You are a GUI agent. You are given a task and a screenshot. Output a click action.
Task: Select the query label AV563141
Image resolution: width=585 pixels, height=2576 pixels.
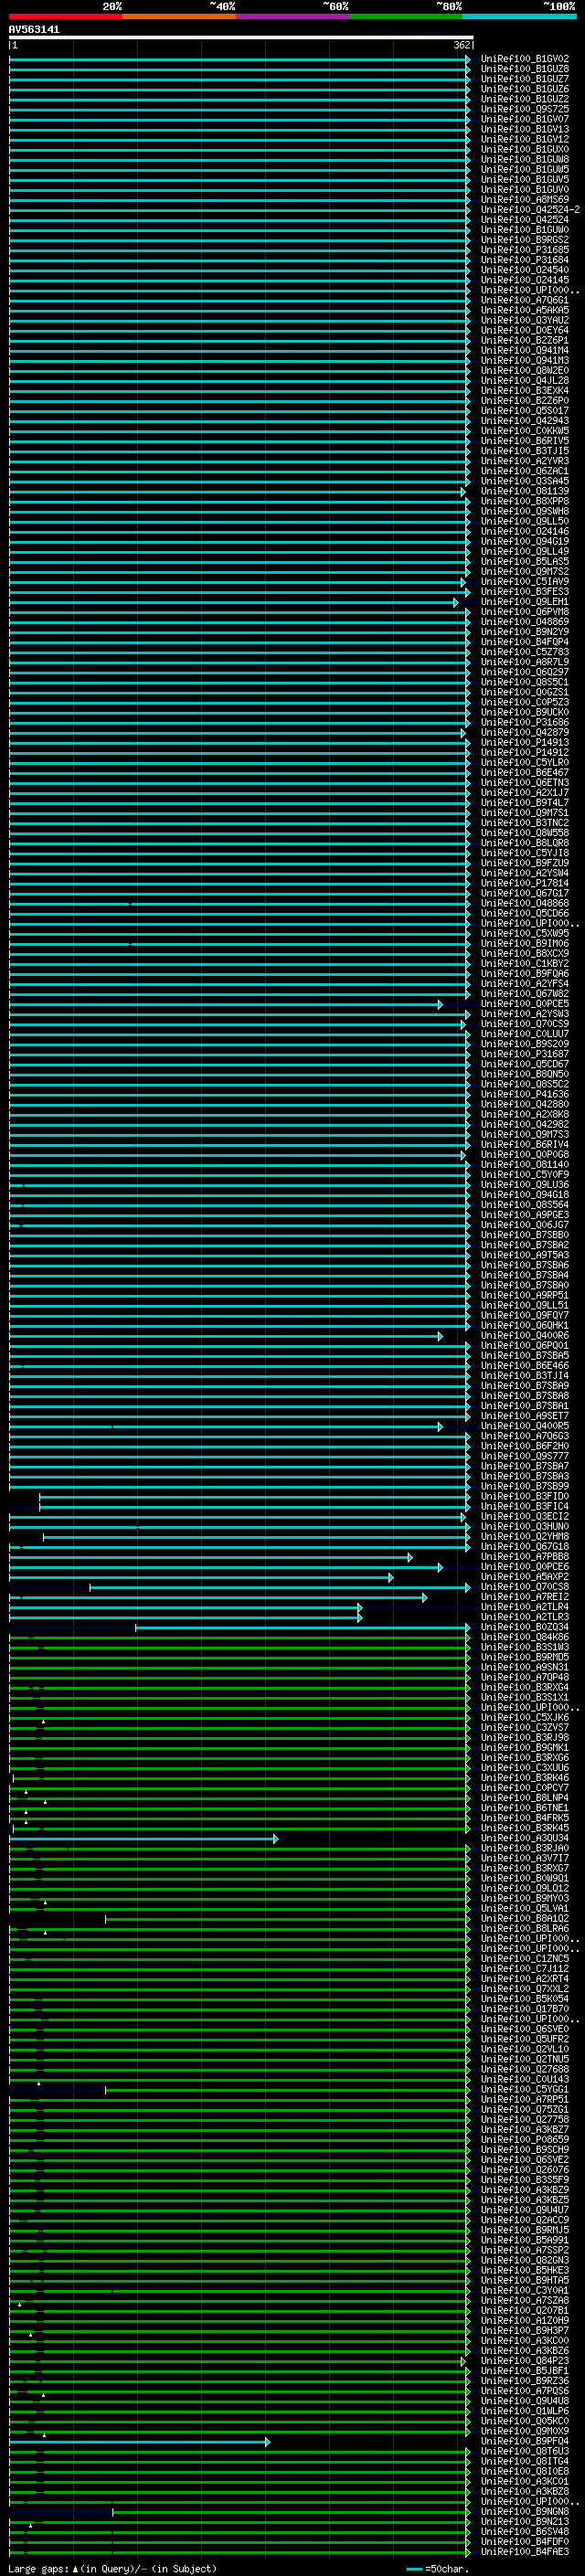[x=34, y=30]
